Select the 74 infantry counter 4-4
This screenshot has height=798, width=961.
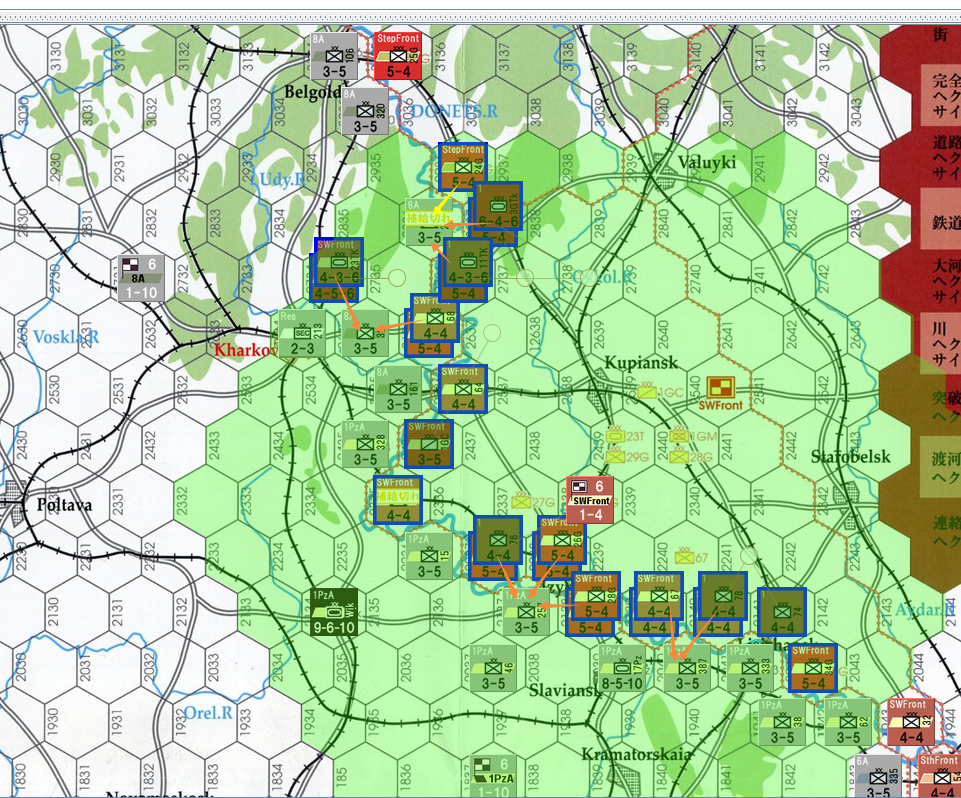point(782,612)
